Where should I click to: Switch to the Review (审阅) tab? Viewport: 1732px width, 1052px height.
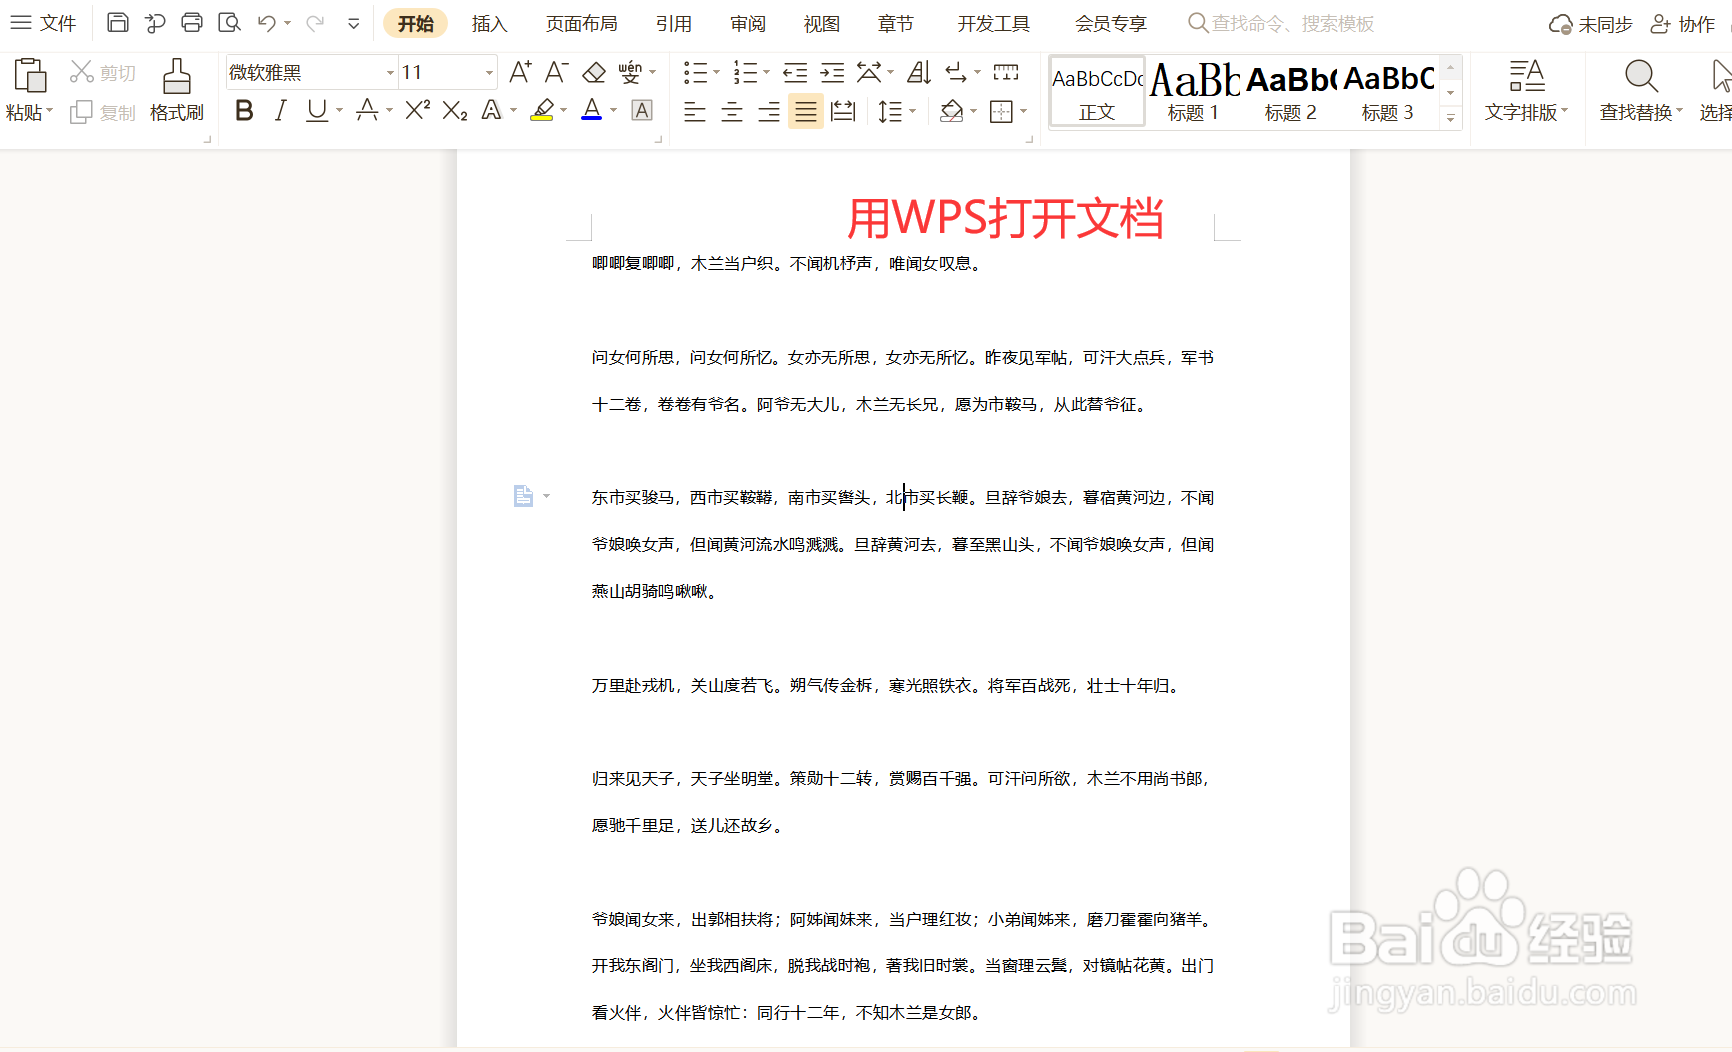click(747, 23)
